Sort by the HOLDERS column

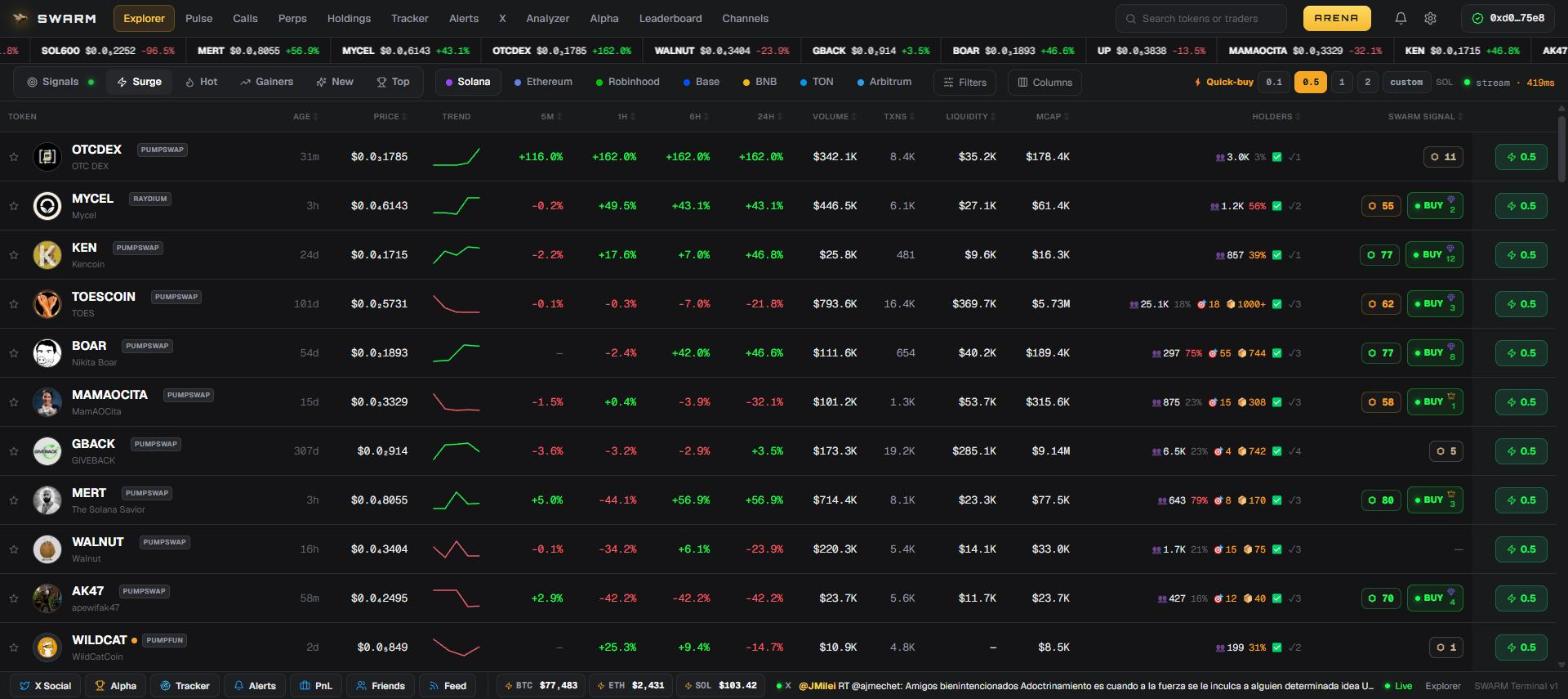[x=1276, y=117]
